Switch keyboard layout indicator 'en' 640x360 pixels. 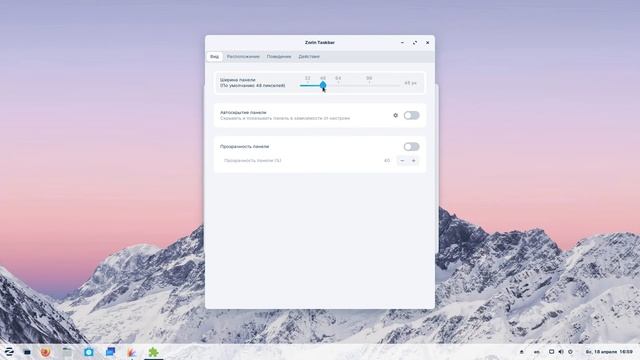(x=537, y=352)
